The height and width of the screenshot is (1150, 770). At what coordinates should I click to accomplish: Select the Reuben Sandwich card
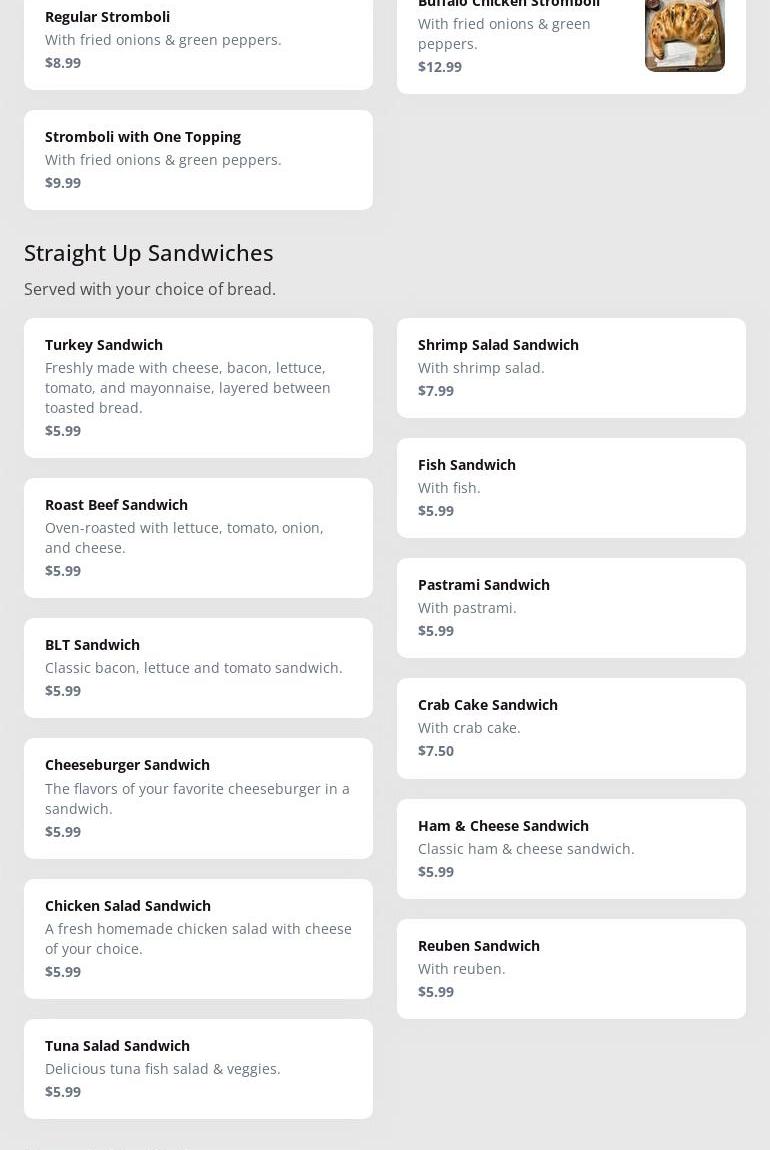[x=571, y=968]
